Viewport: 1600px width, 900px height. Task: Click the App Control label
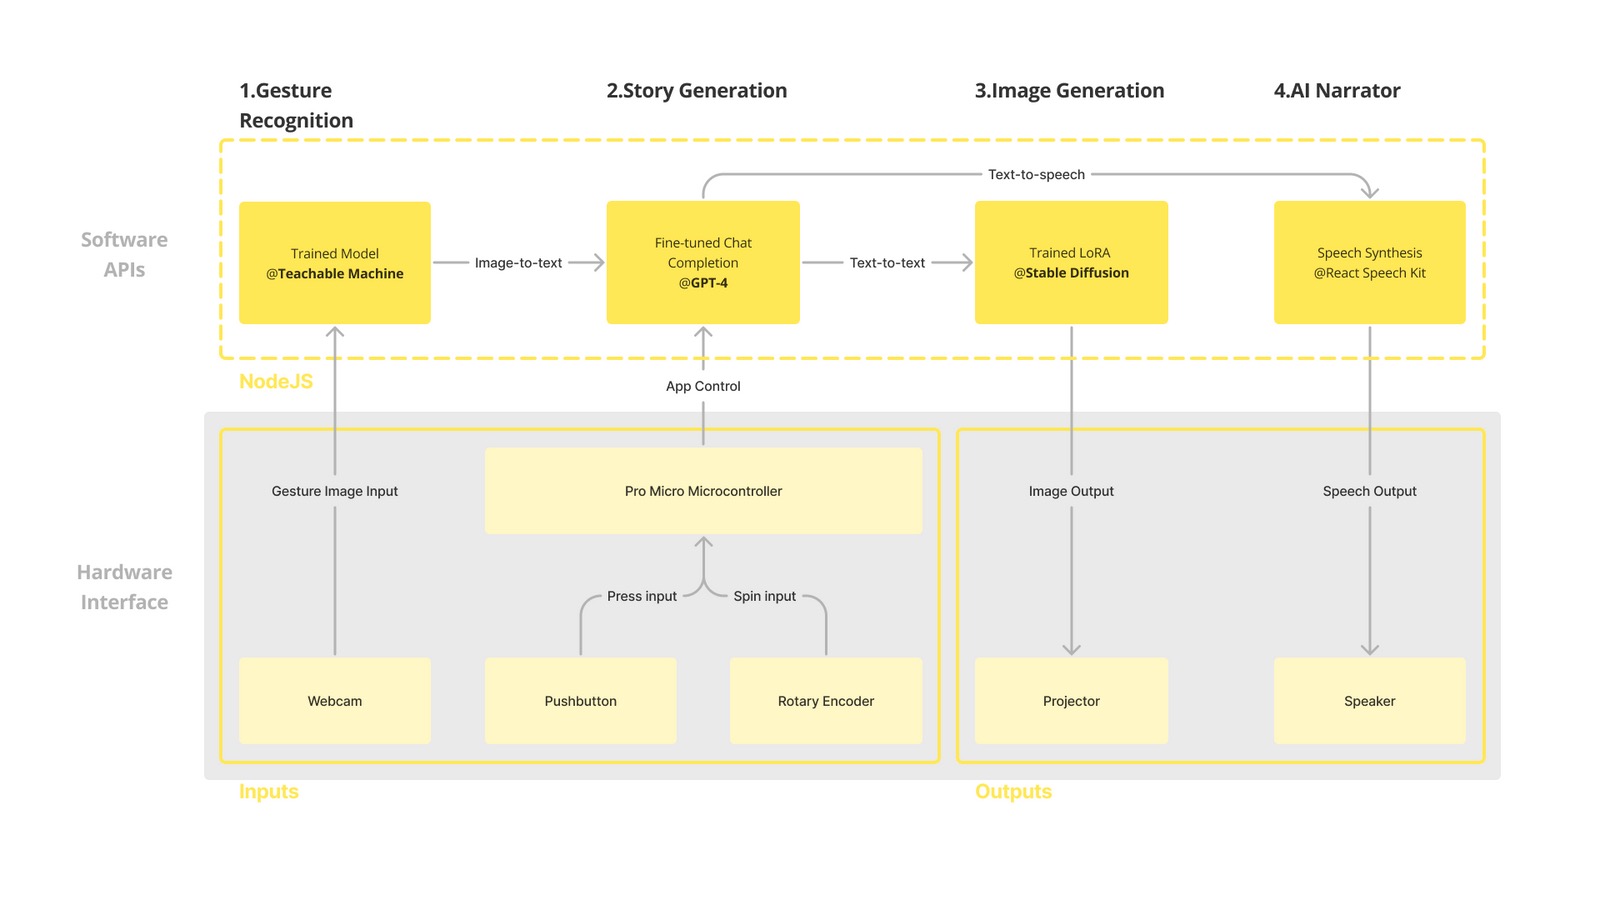(703, 386)
